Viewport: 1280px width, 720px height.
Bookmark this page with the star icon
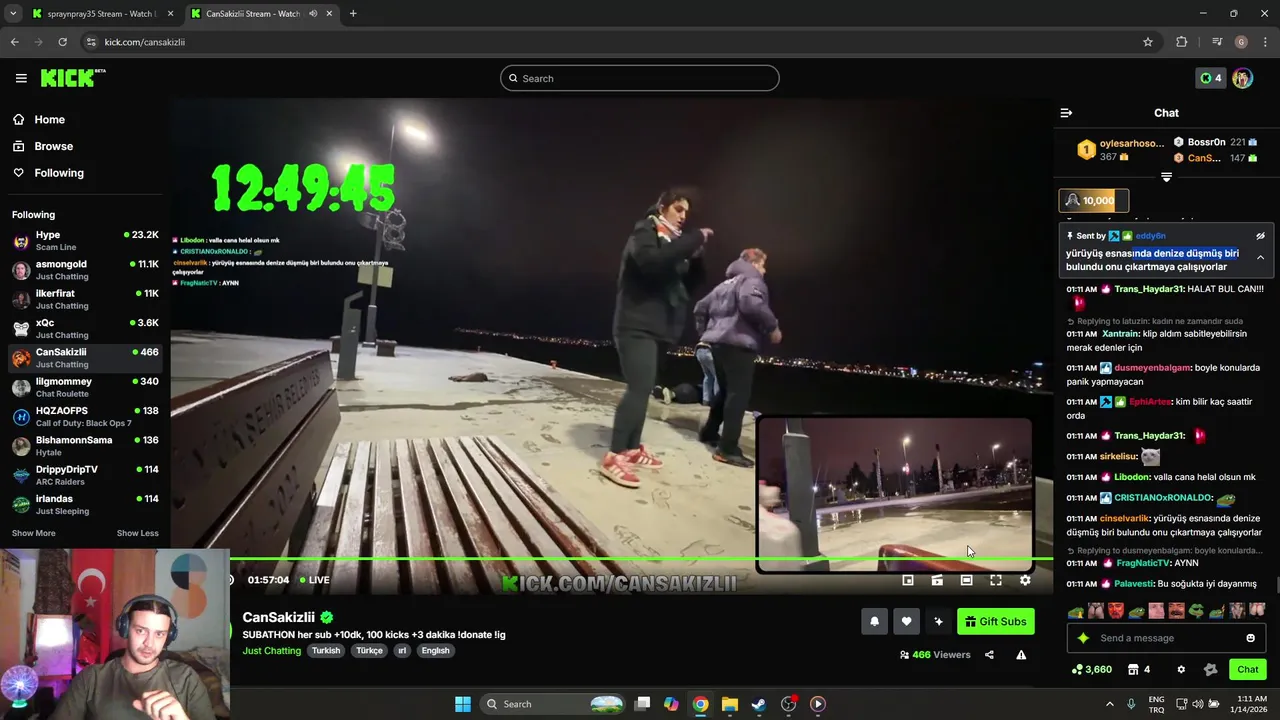[1148, 42]
